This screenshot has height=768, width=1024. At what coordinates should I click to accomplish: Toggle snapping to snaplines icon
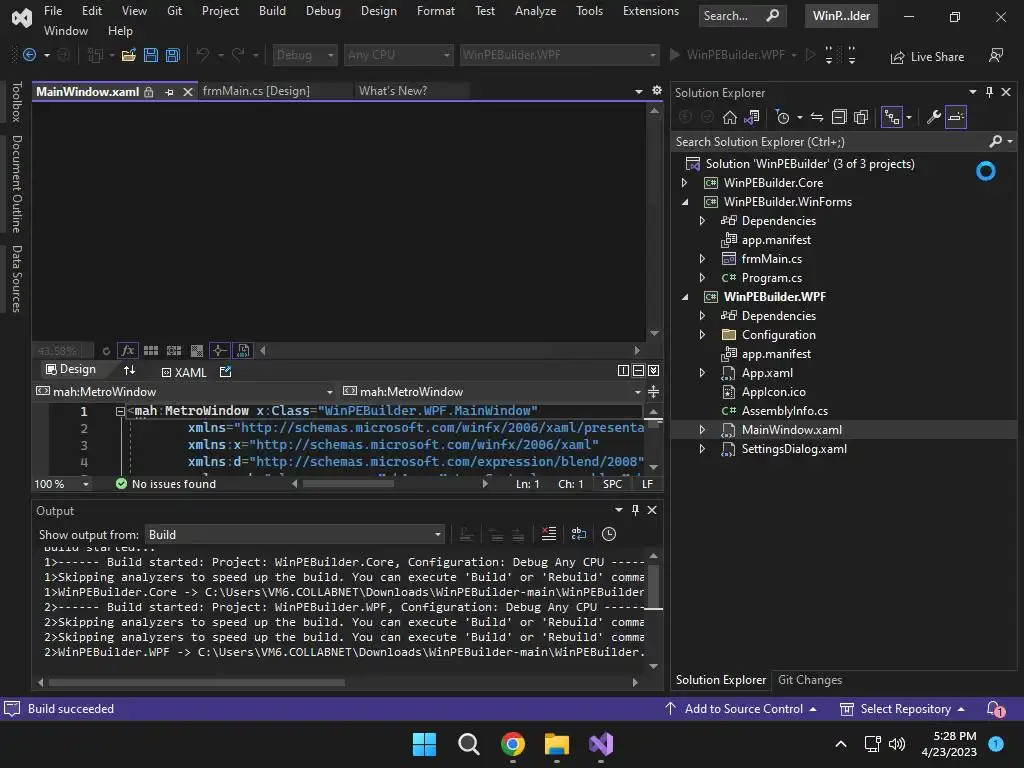pyautogui.click(x=219, y=351)
